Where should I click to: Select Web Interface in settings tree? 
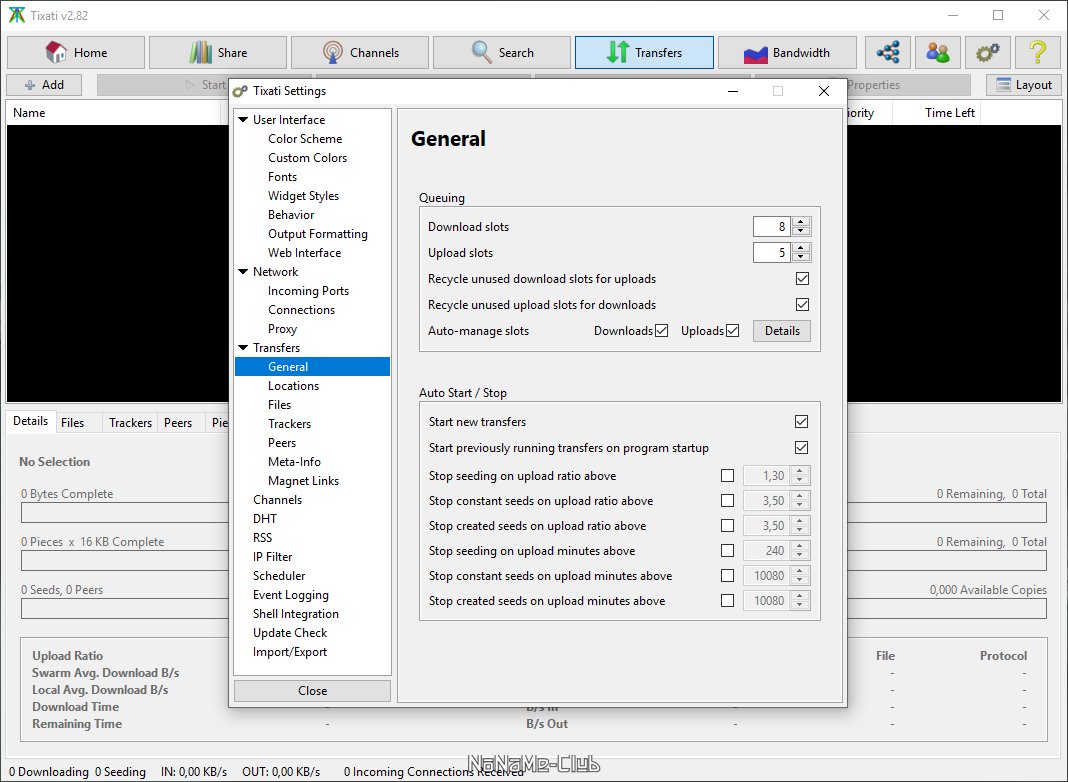click(304, 253)
